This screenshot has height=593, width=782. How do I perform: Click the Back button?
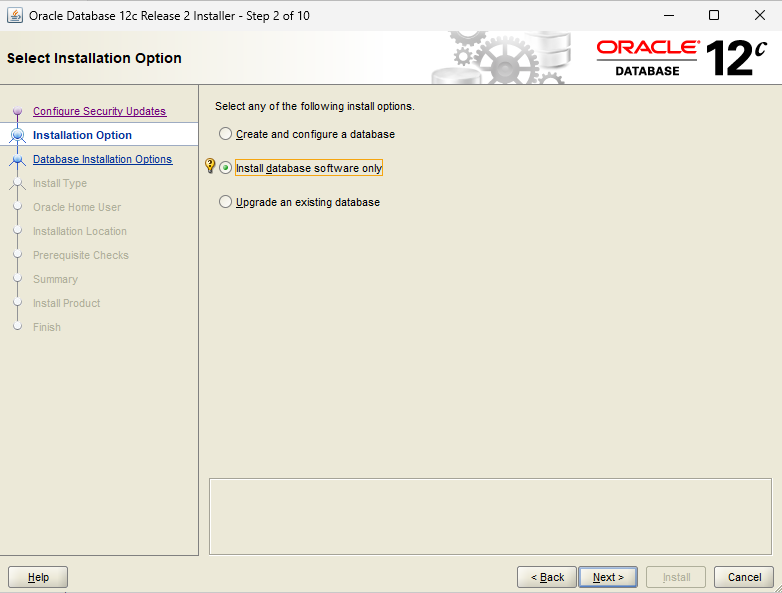(547, 577)
